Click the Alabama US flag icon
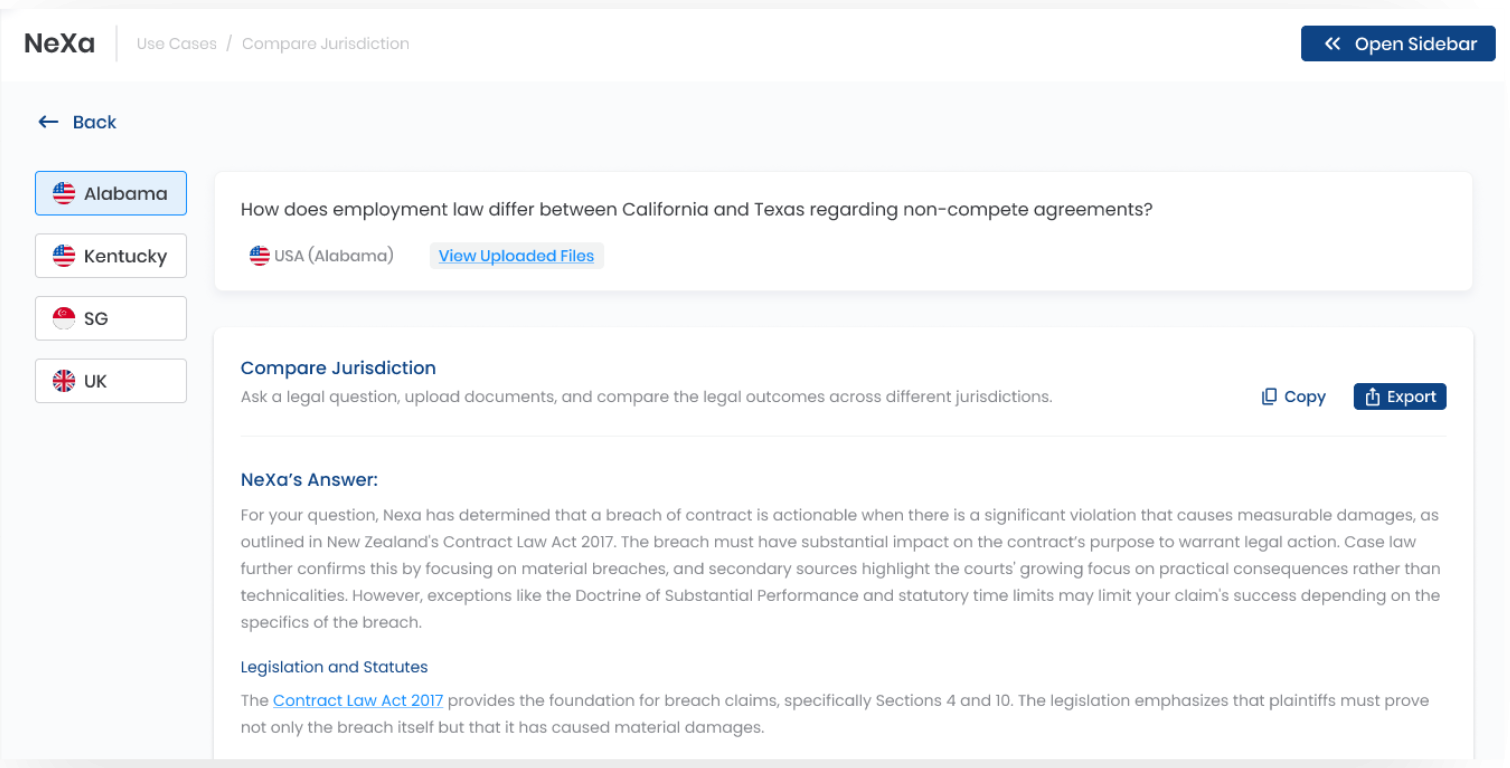 point(64,194)
